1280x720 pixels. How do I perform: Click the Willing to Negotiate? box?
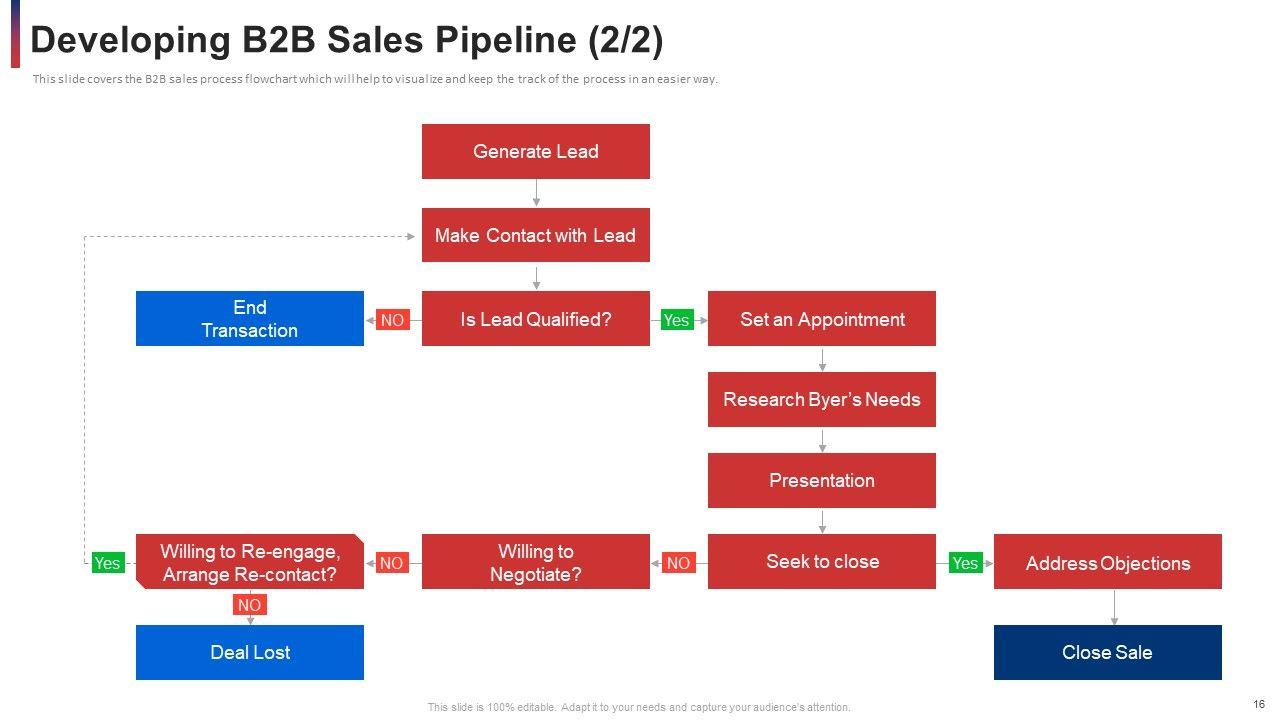tap(535, 562)
